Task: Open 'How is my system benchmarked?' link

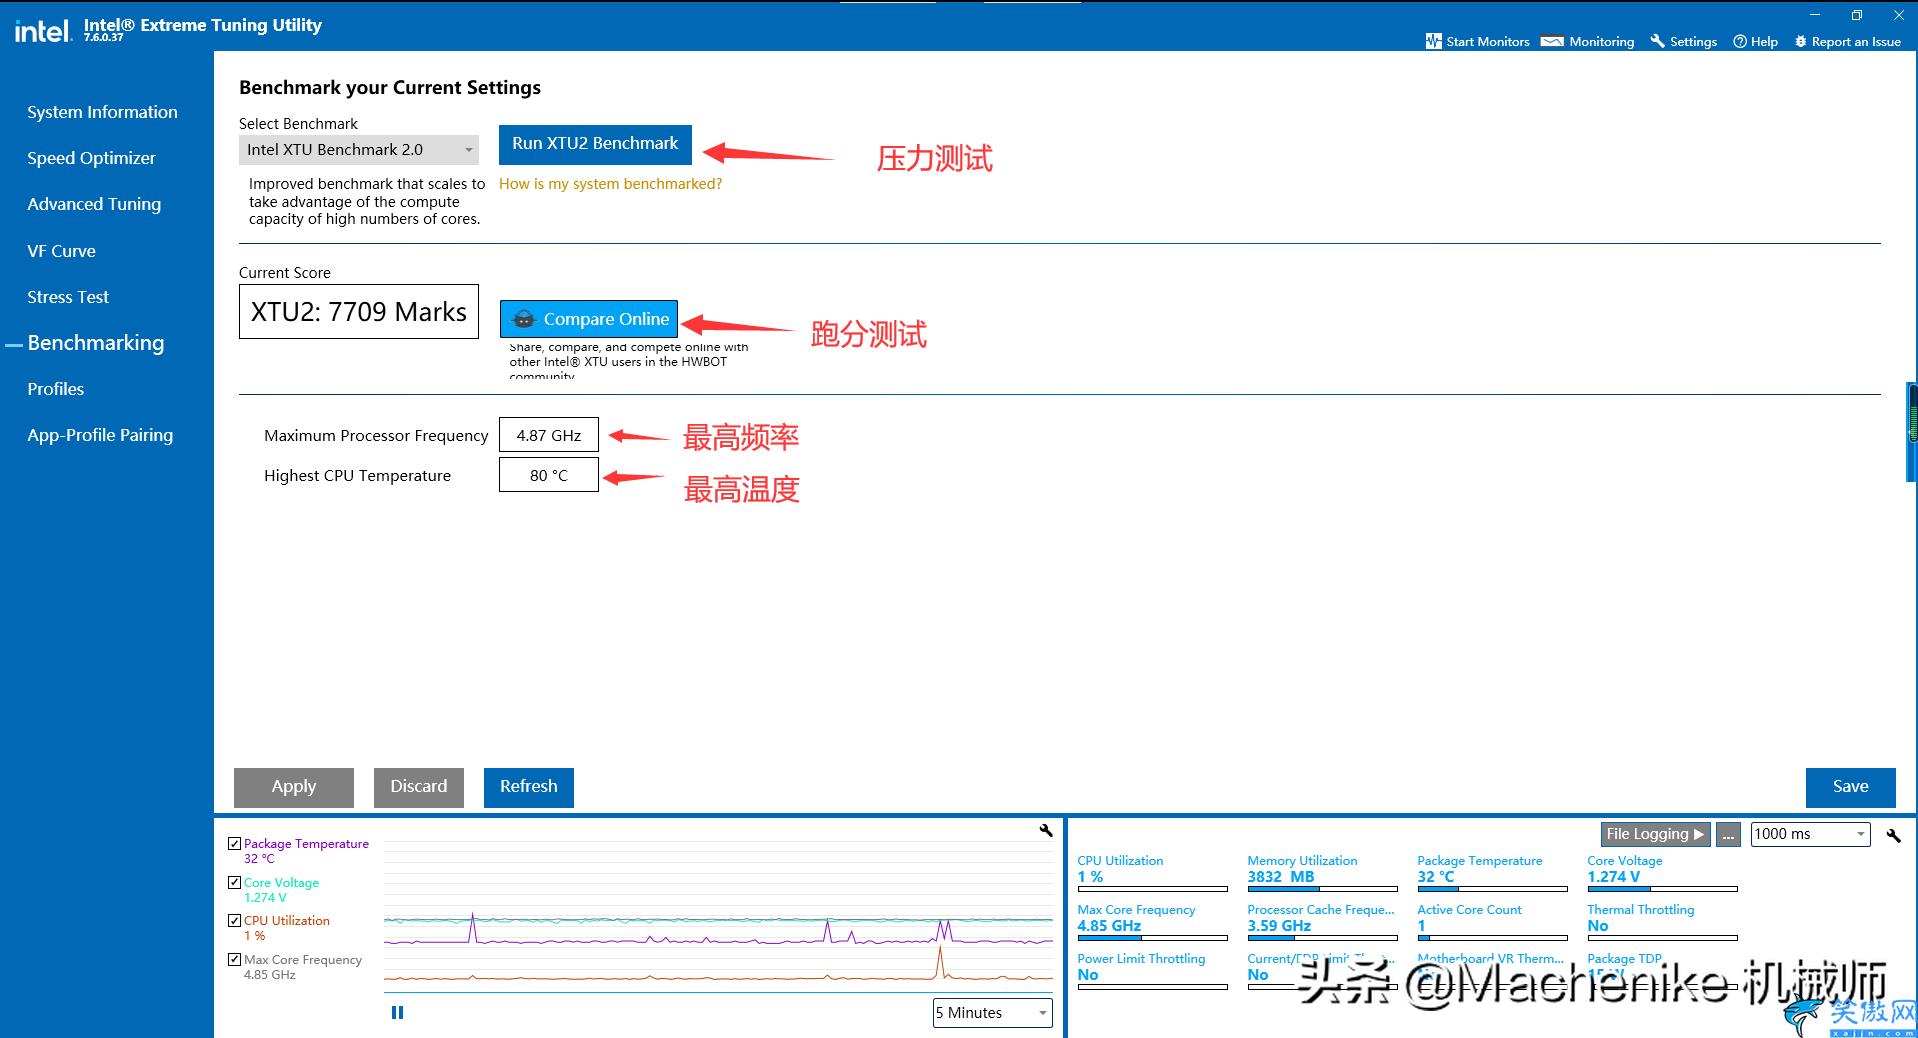Action: click(x=610, y=184)
